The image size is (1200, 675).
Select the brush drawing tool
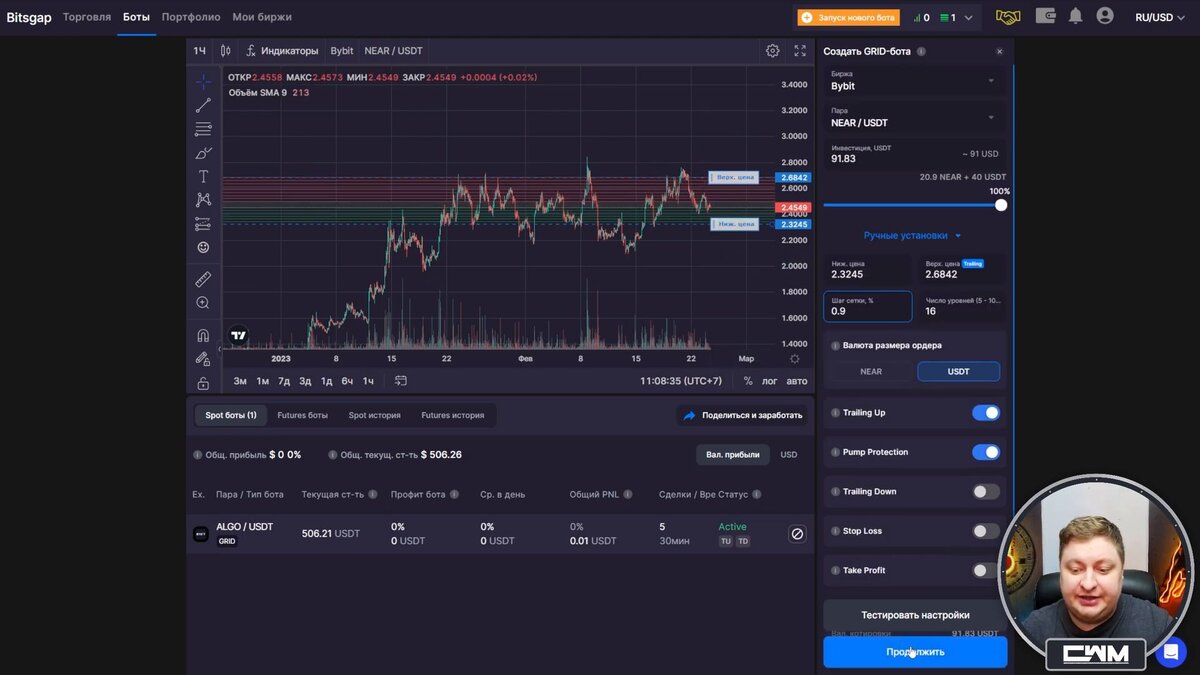tap(203, 153)
